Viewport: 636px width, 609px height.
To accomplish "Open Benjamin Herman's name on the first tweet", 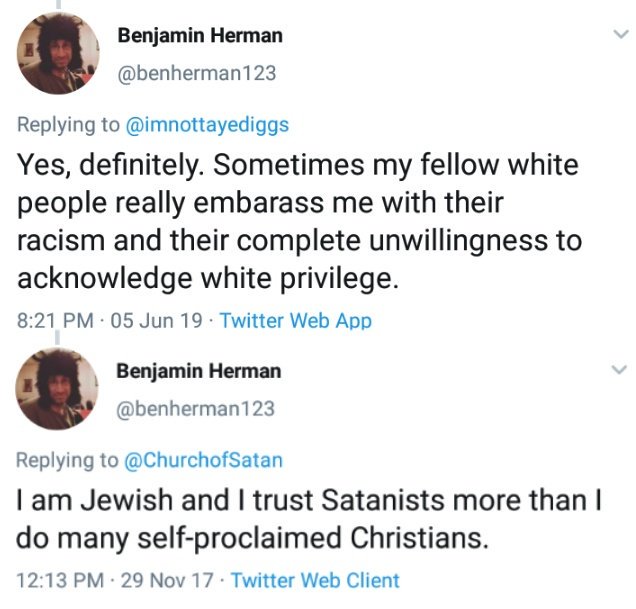I will point(200,35).
